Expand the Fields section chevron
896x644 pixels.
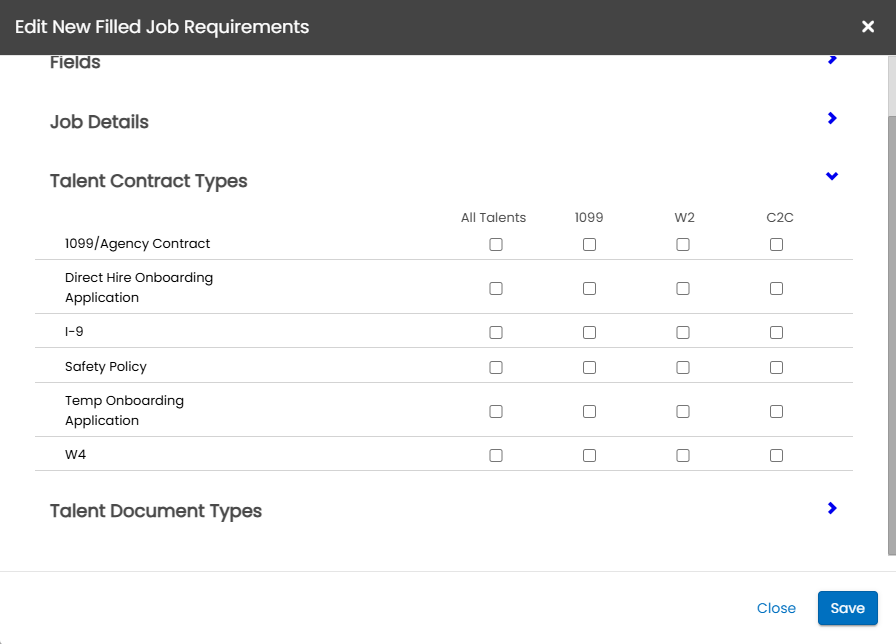[832, 60]
